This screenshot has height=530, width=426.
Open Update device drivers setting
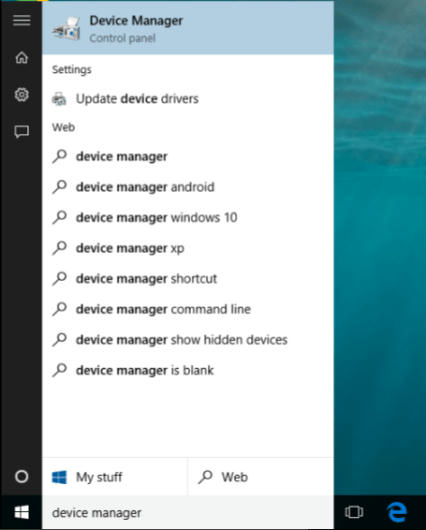(188, 99)
